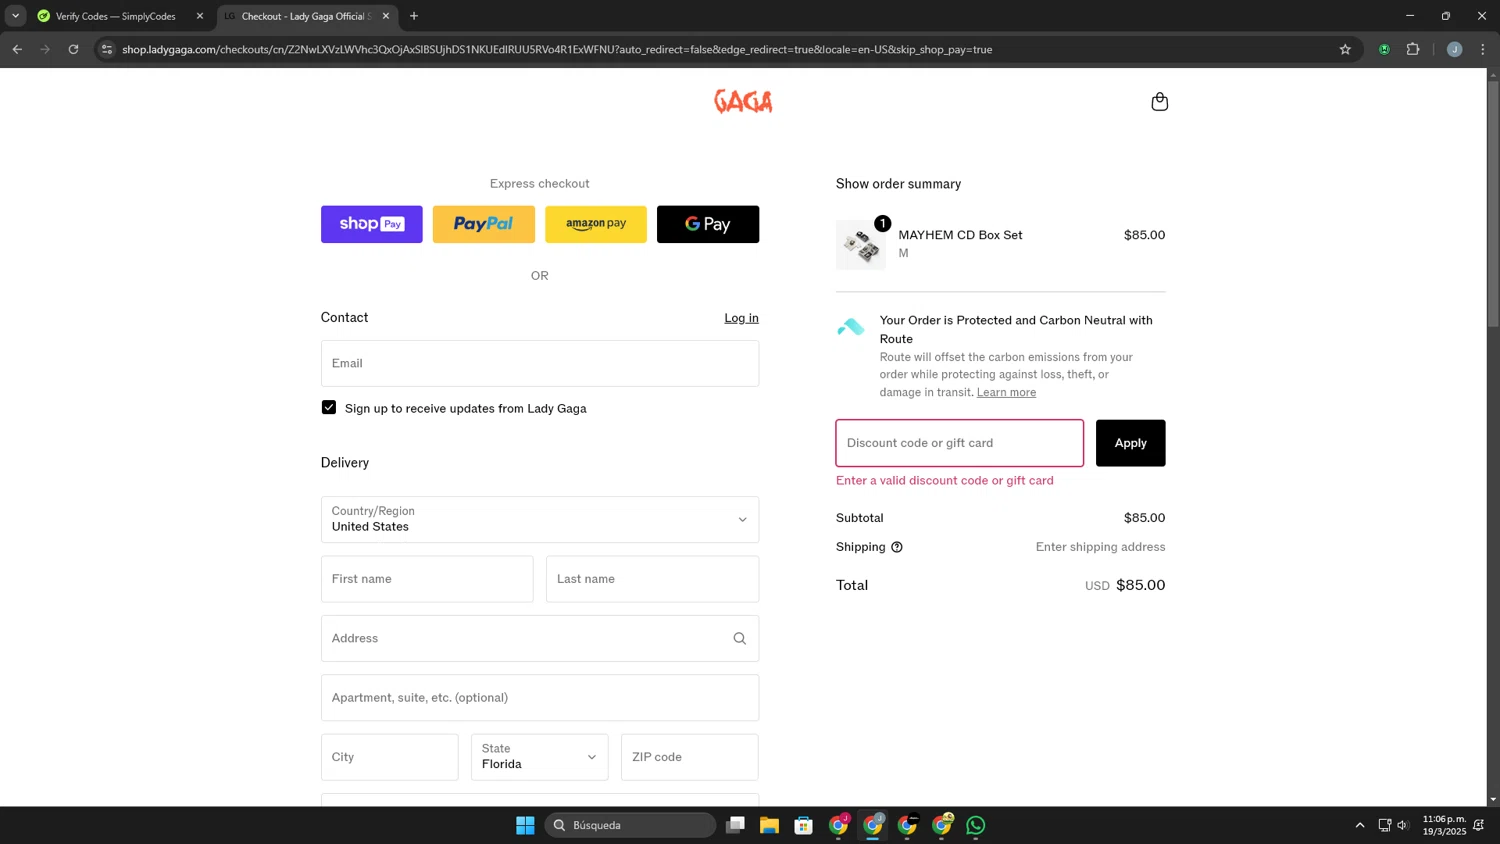1500x844 pixels.
Task: Click the browser back arrow
Action: [x=17, y=49]
